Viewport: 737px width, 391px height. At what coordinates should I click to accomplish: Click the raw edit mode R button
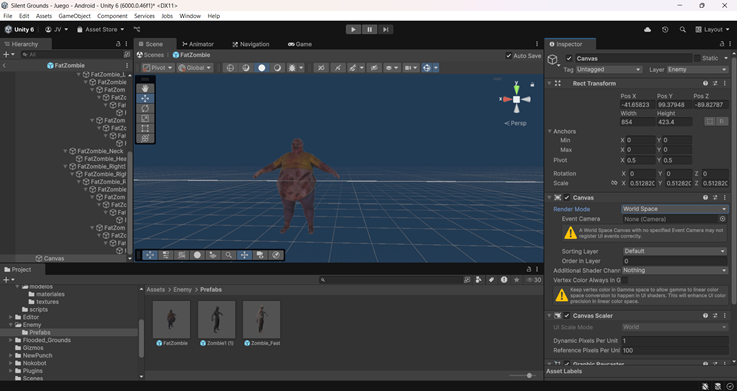coord(722,121)
